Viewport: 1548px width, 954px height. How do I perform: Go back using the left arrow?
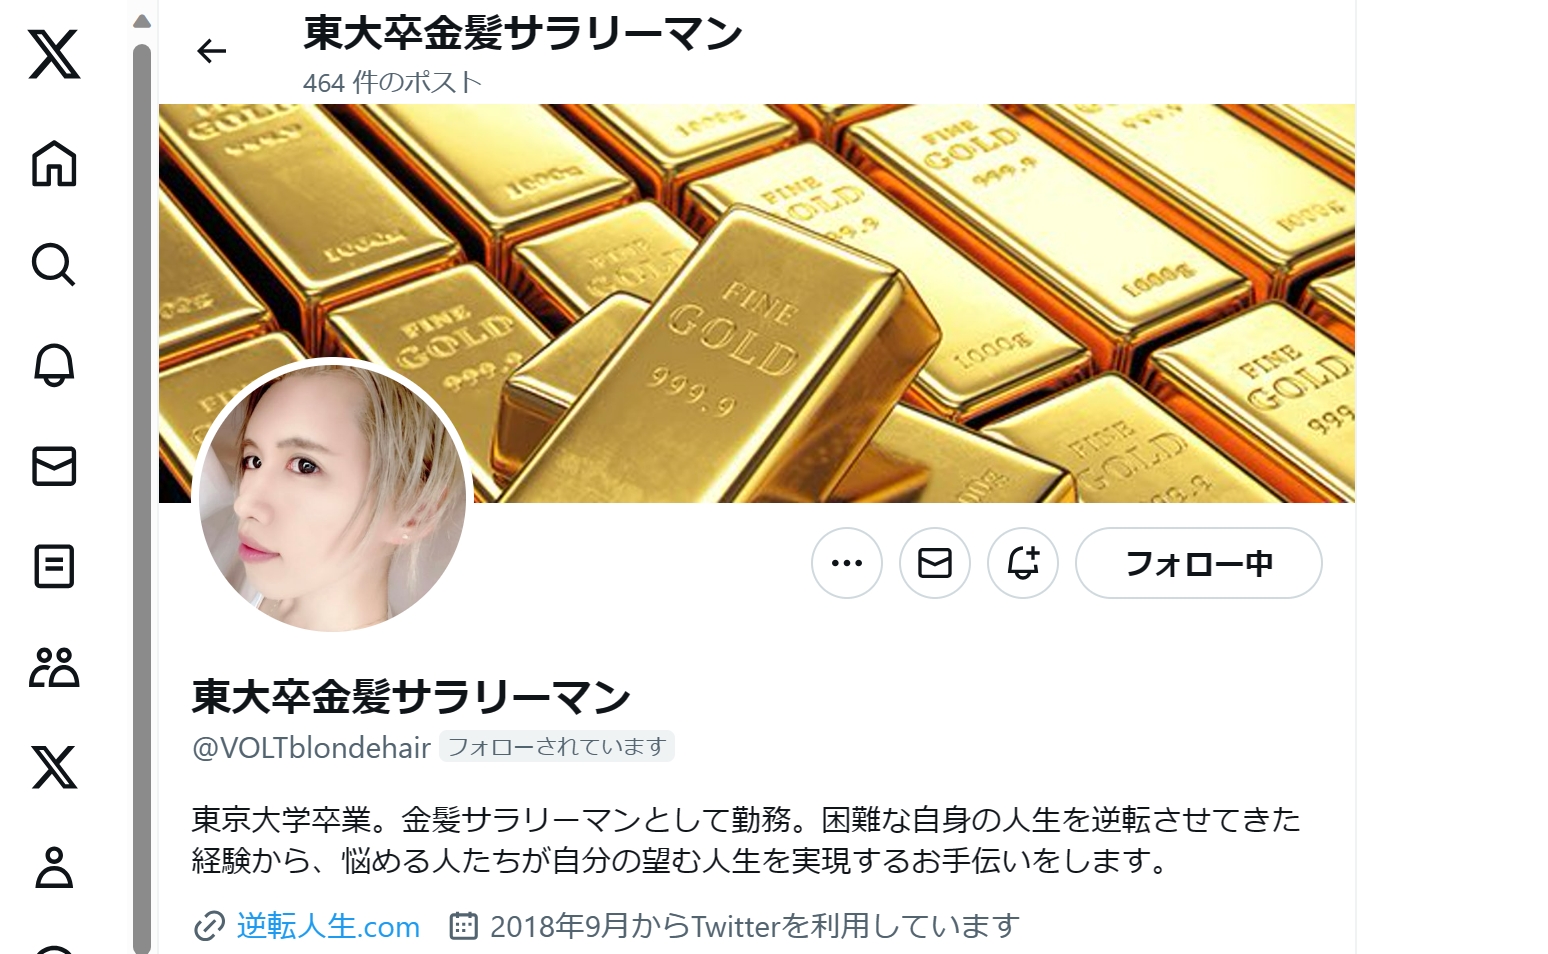pyautogui.click(x=212, y=51)
